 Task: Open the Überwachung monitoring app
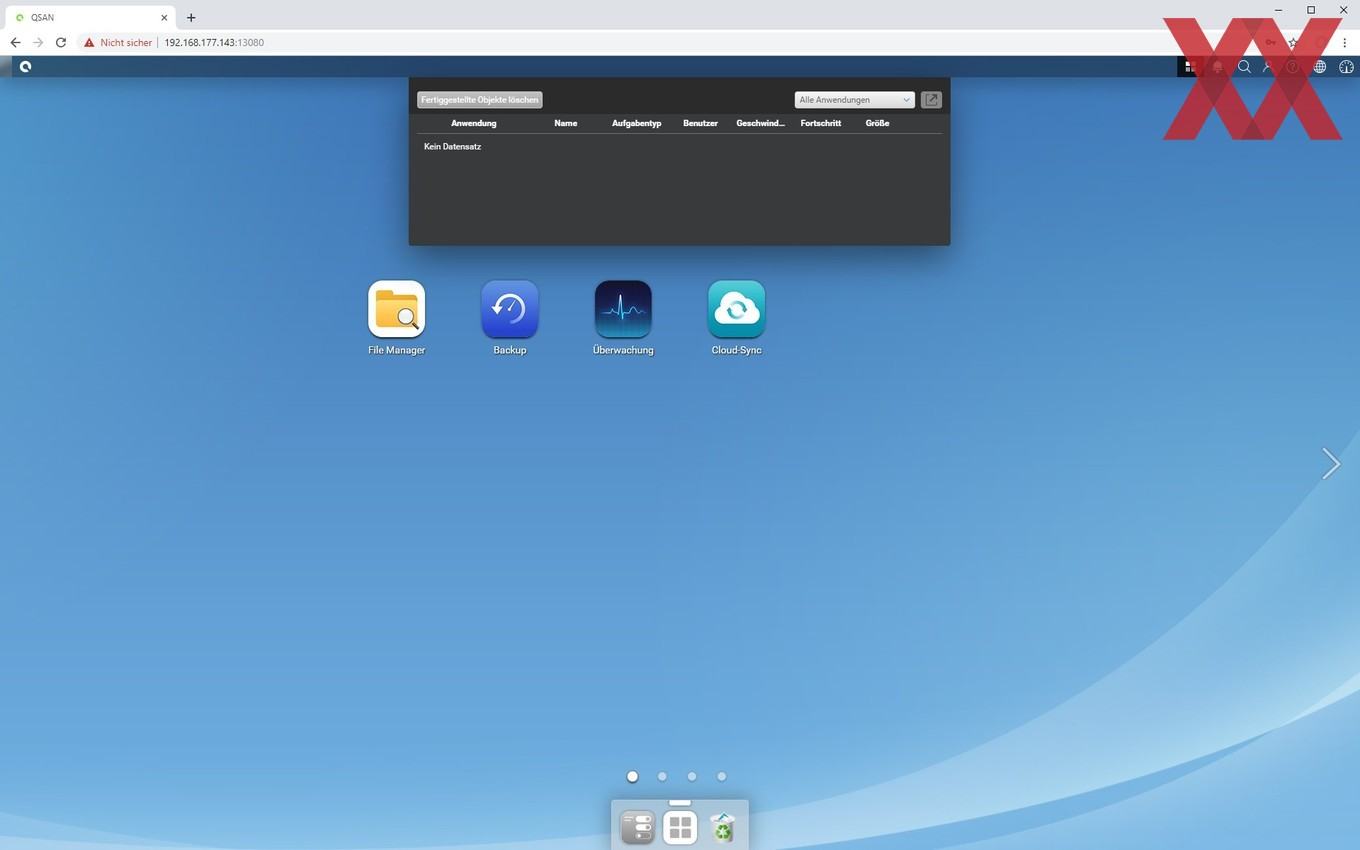623,309
